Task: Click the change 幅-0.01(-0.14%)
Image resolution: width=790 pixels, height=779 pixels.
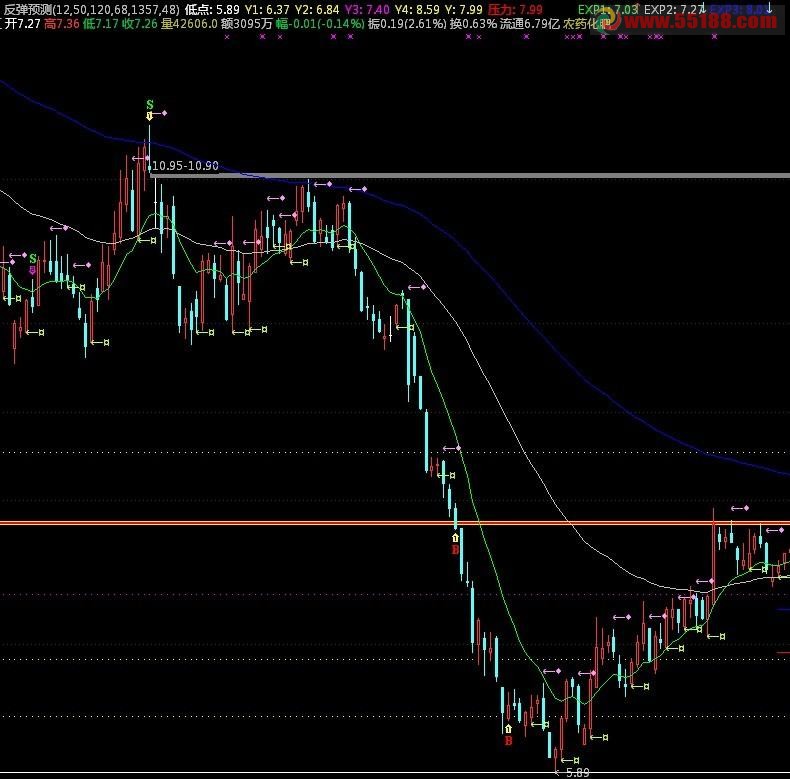Action: coord(320,24)
